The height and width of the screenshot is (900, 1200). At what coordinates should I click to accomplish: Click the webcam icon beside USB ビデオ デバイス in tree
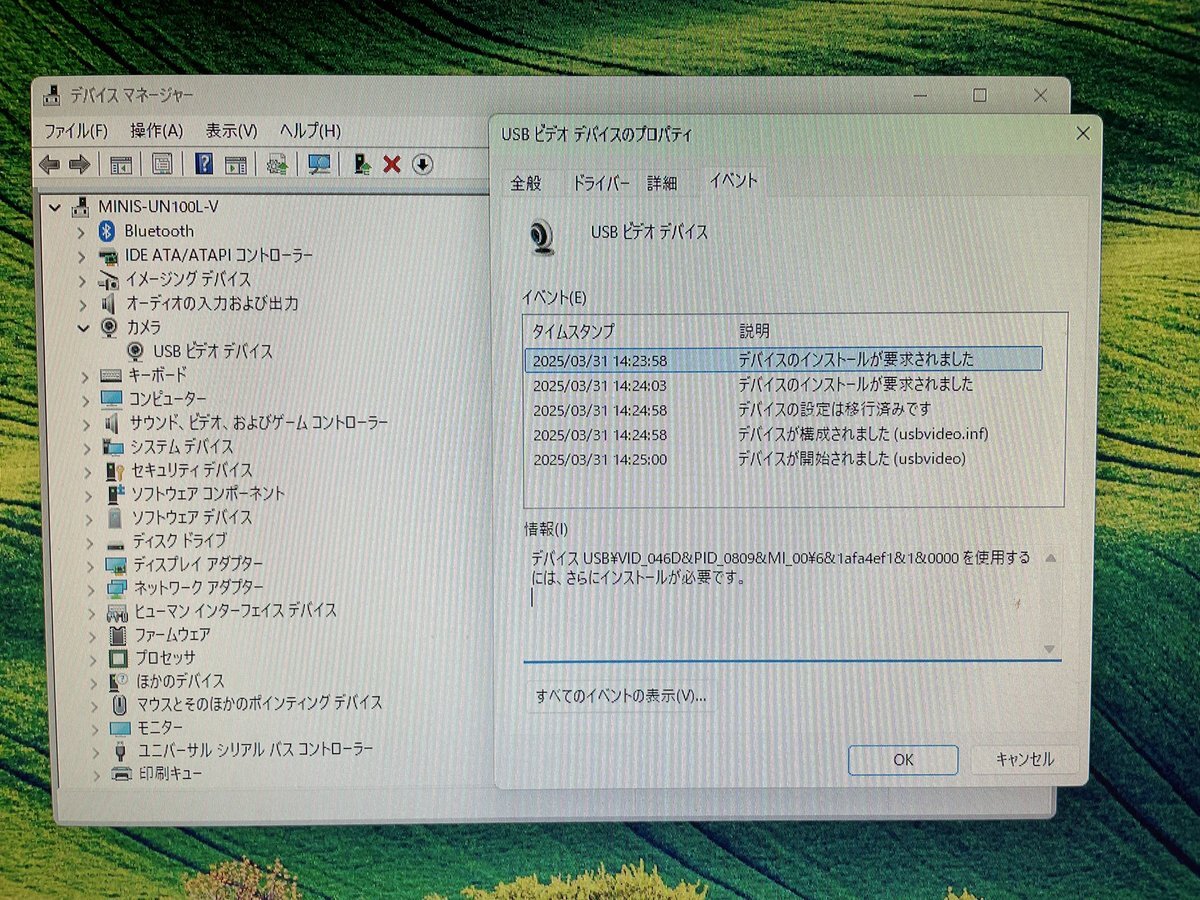[137, 351]
